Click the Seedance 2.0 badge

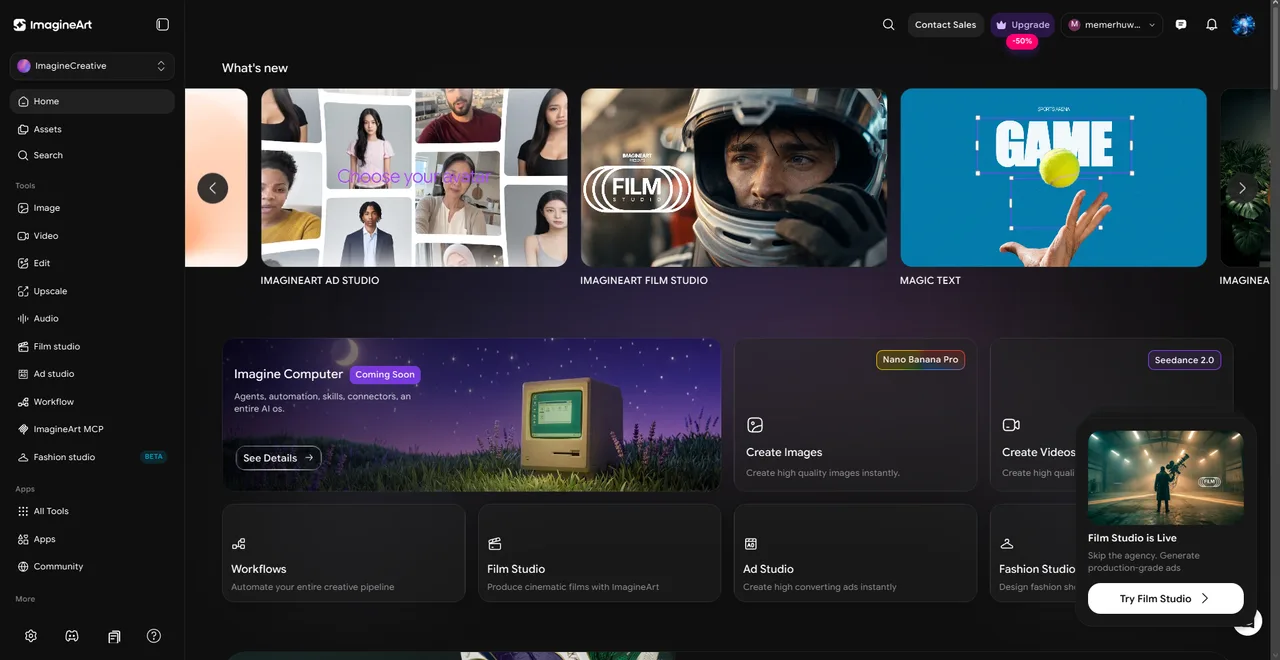coord(1184,360)
